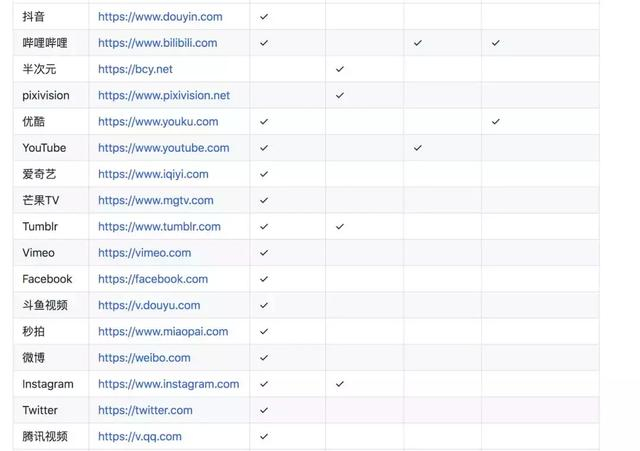Visit the bcy.net link
Image resolution: width=640 pixels, height=451 pixels.
[135, 69]
